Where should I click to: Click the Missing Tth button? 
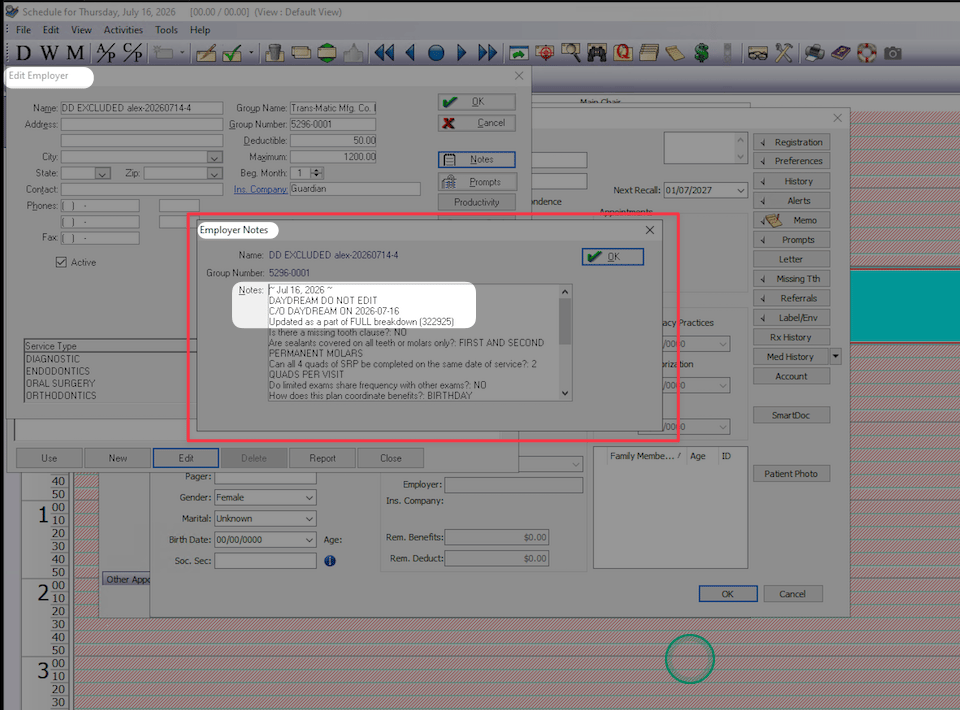[792, 278]
